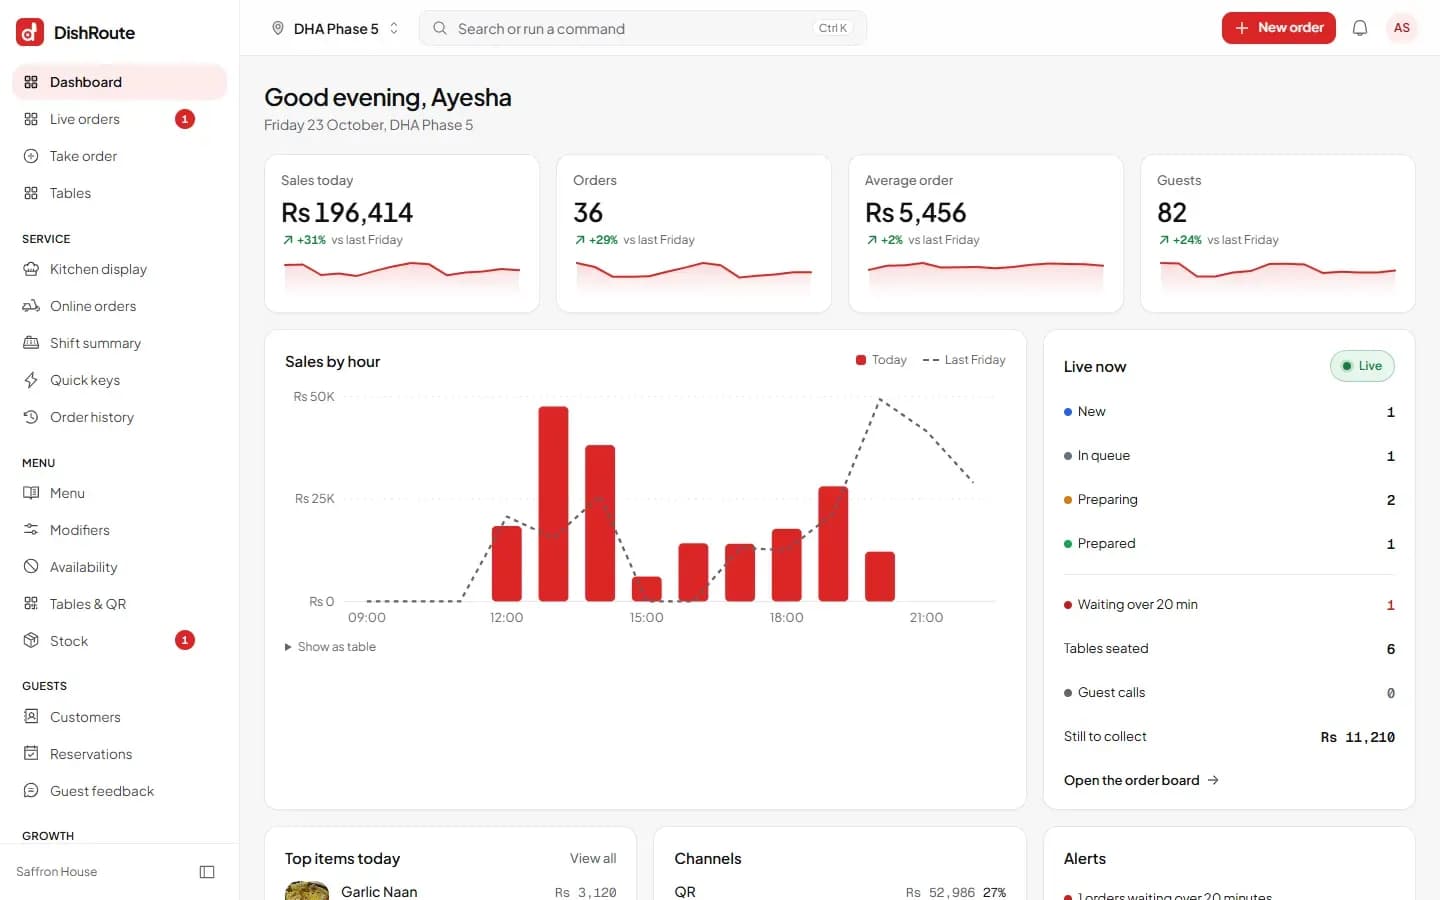Click the Live status pill
The image size is (1440, 900).
(1362, 366)
